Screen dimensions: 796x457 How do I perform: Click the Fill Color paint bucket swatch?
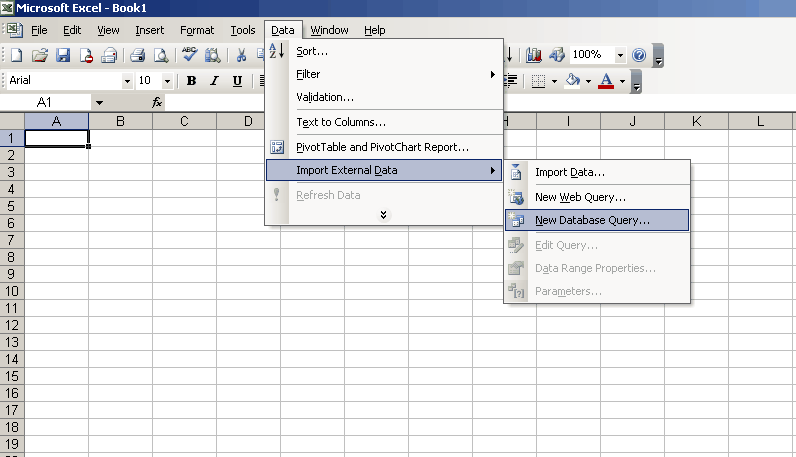click(573, 81)
